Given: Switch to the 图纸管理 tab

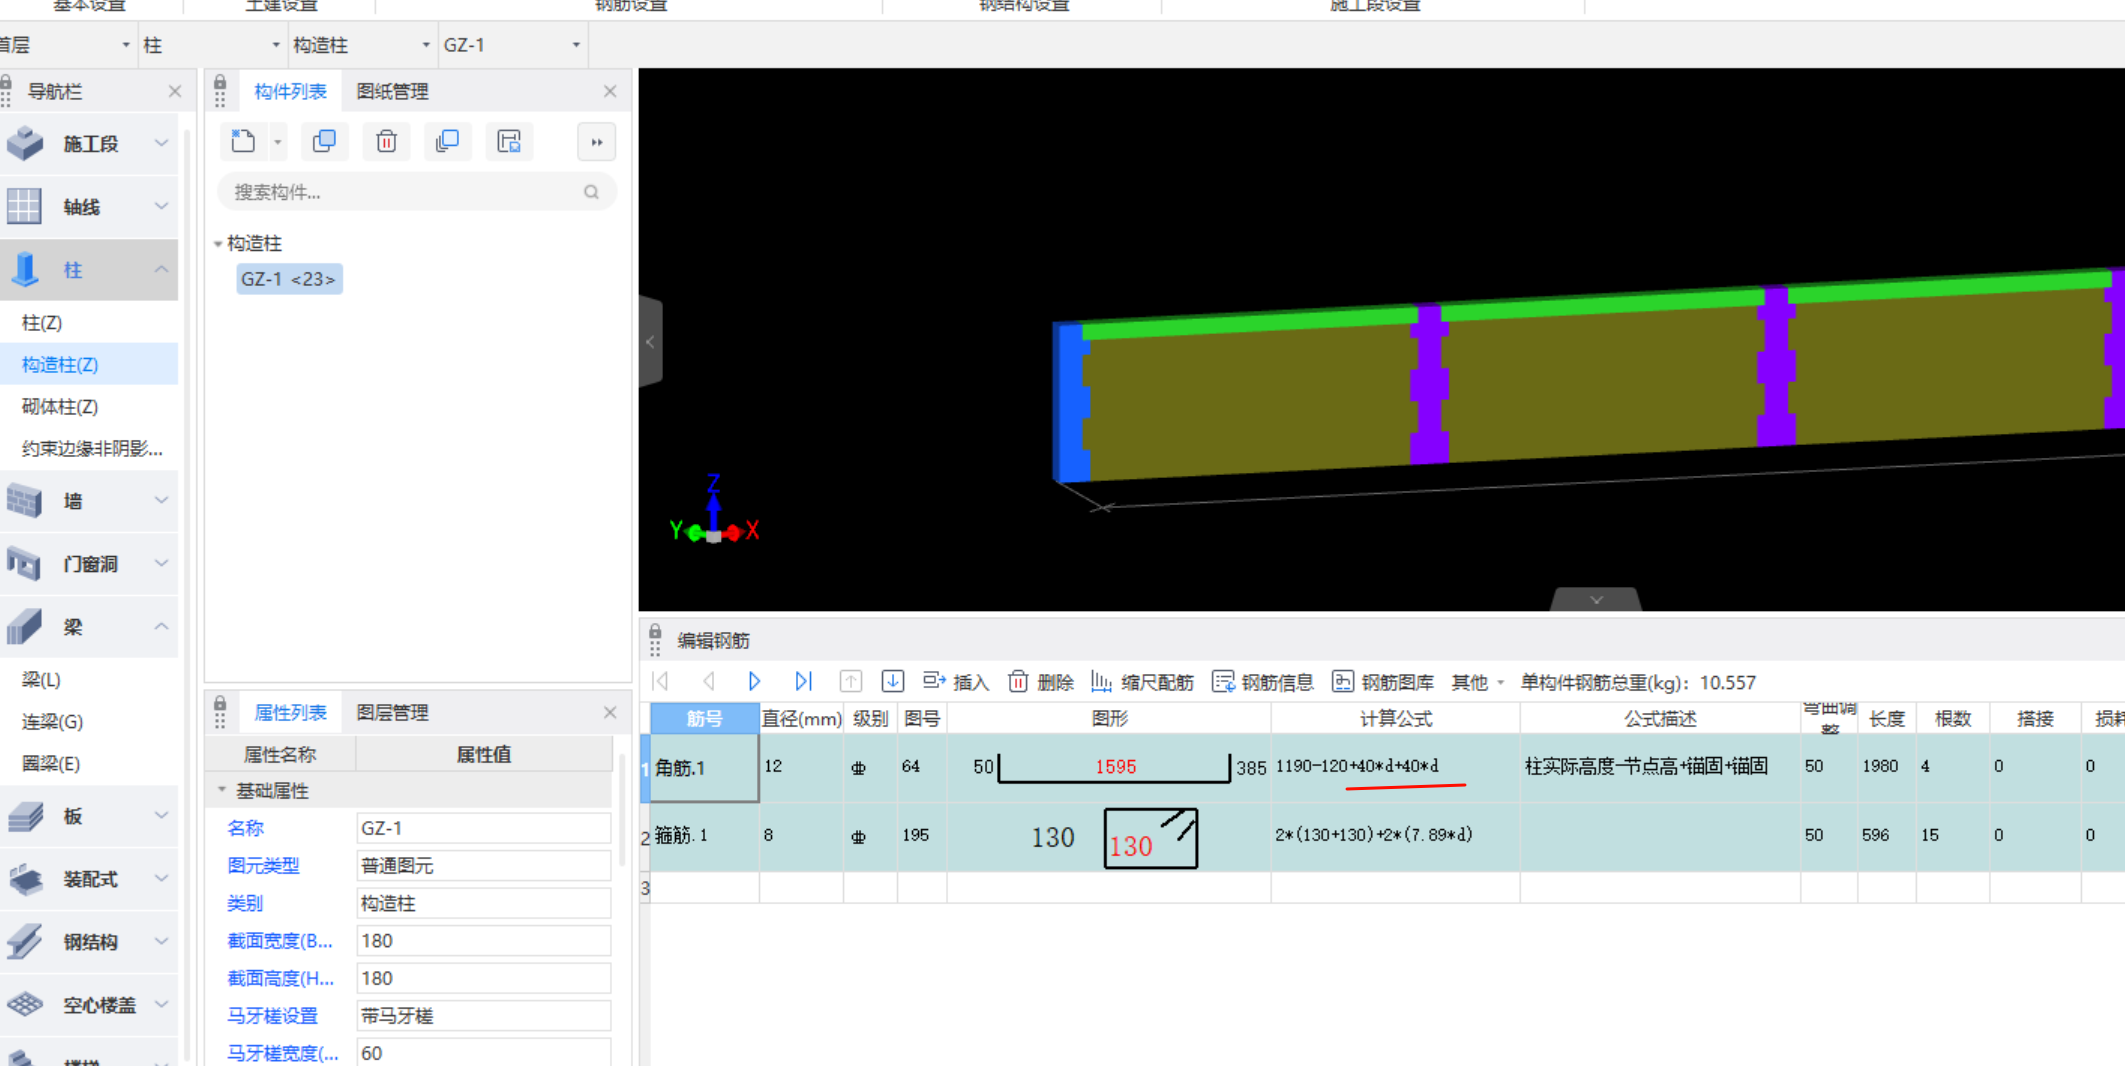Looking at the screenshot, I should pyautogui.click(x=392, y=91).
